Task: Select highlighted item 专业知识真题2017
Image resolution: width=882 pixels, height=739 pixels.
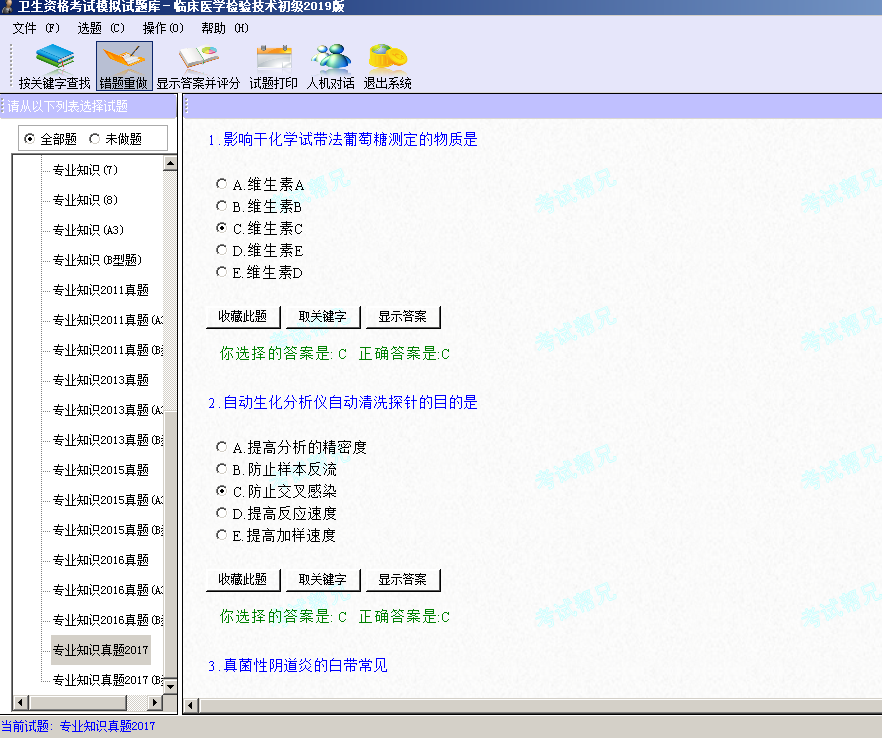Action: tap(101, 650)
